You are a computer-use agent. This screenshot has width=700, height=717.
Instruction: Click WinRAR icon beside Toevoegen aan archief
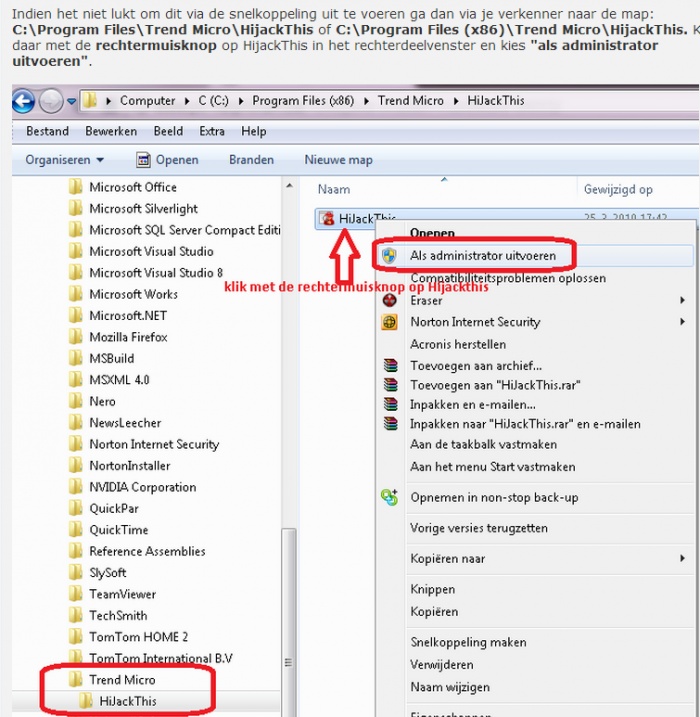(390, 365)
